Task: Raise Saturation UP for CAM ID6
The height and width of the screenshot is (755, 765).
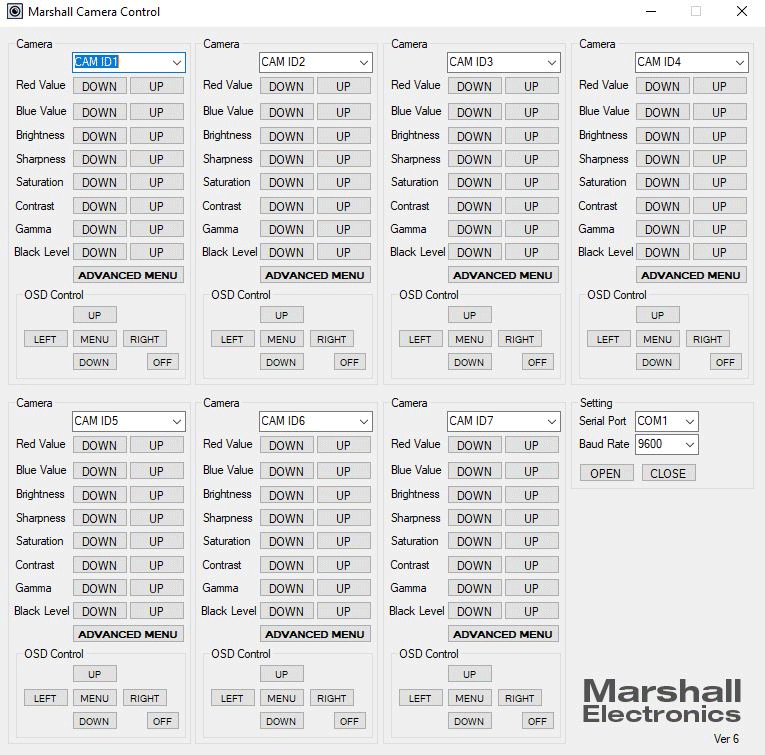Action: [343, 541]
